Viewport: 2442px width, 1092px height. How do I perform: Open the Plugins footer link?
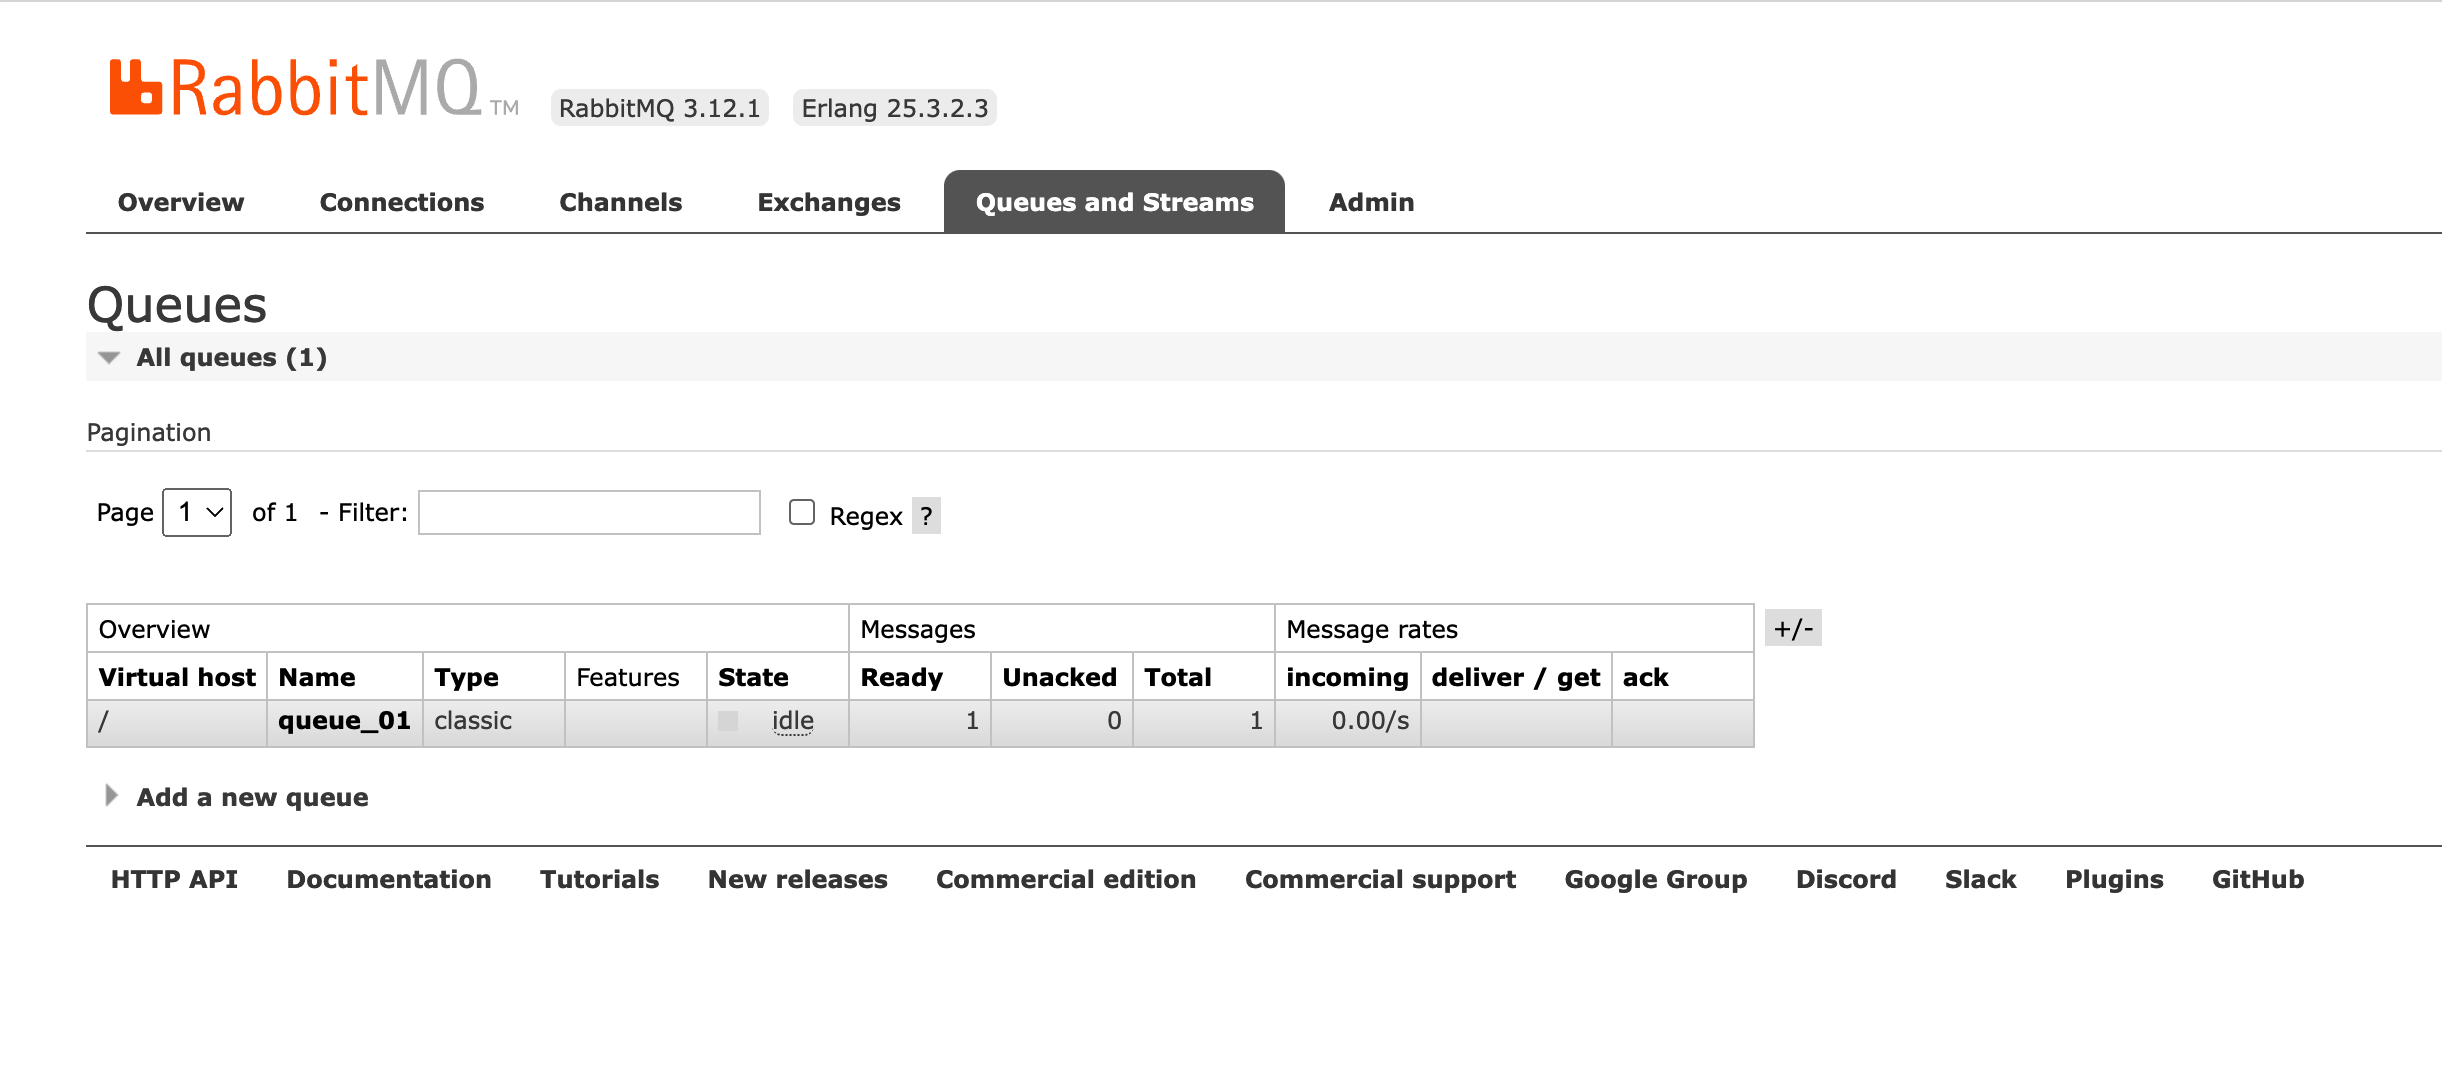(x=2113, y=879)
